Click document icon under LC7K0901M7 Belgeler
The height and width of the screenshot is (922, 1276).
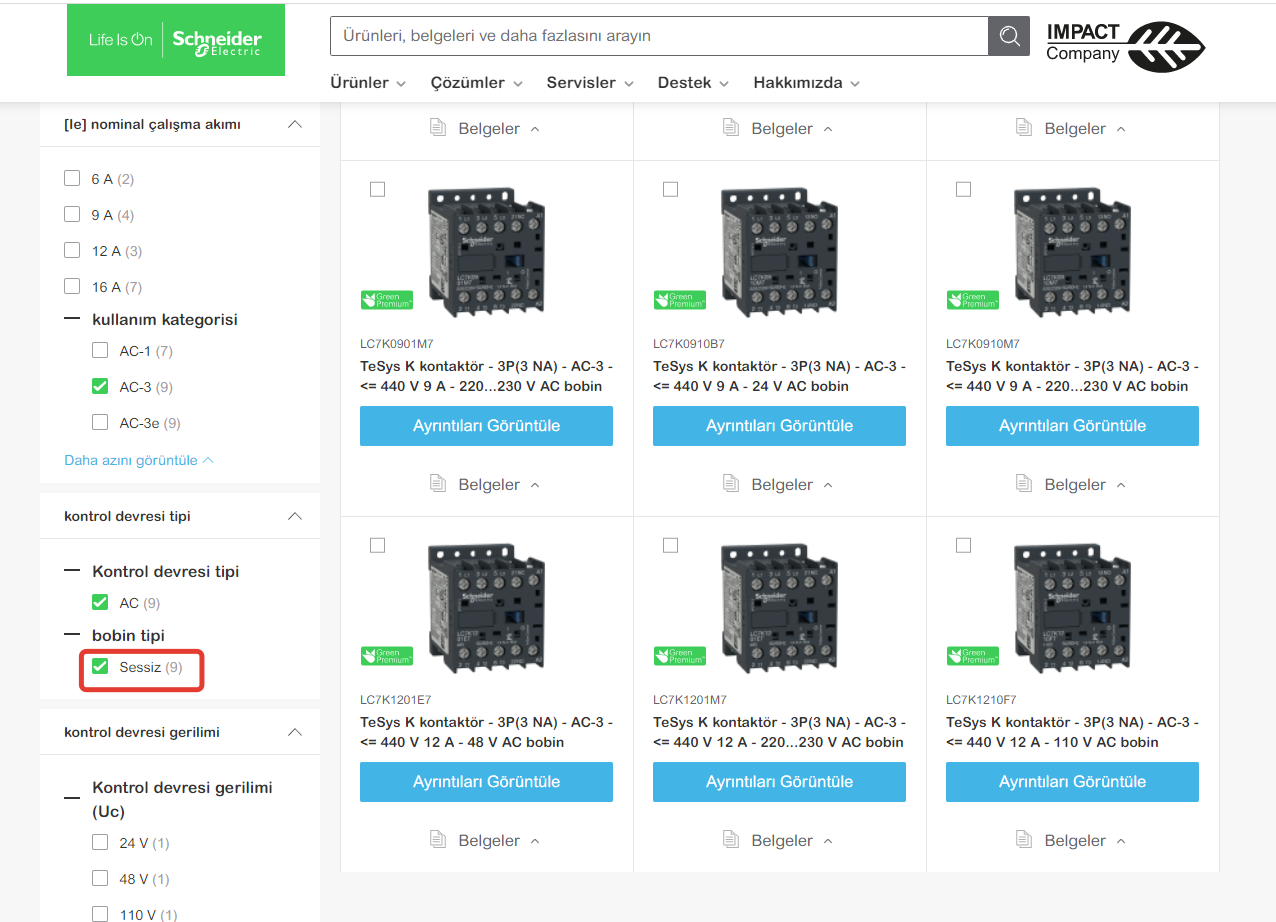437,484
